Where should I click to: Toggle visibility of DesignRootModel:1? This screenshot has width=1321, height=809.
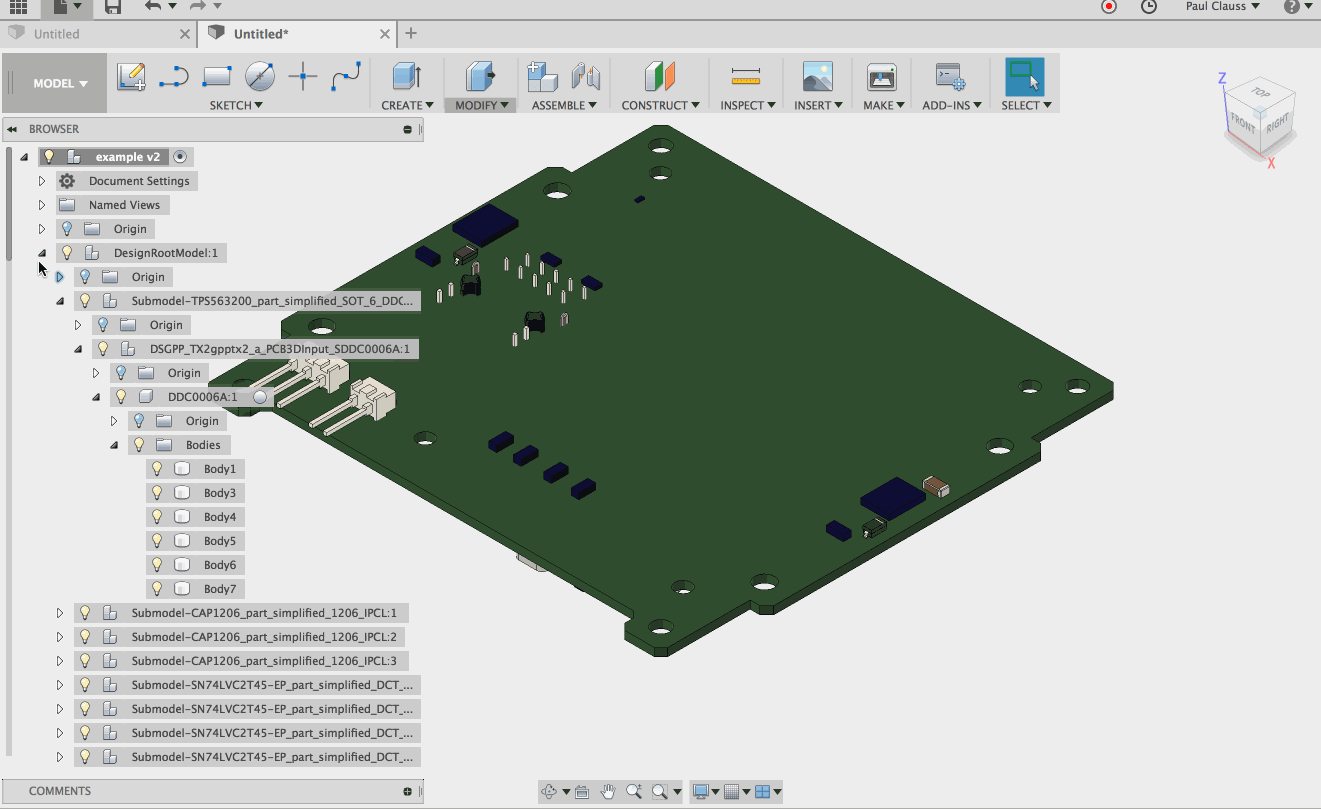pos(67,253)
